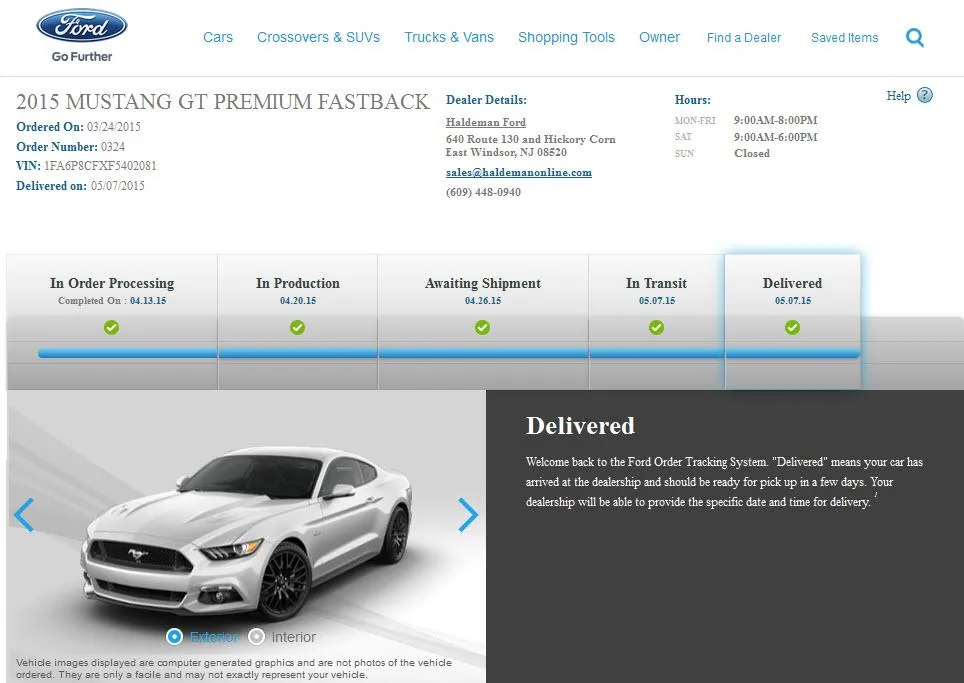Image resolution: width=964 pixels, height=683 pixels.
Task: Click the Order Number 0324
Action: pyautogui.click(x=113, y=147)
